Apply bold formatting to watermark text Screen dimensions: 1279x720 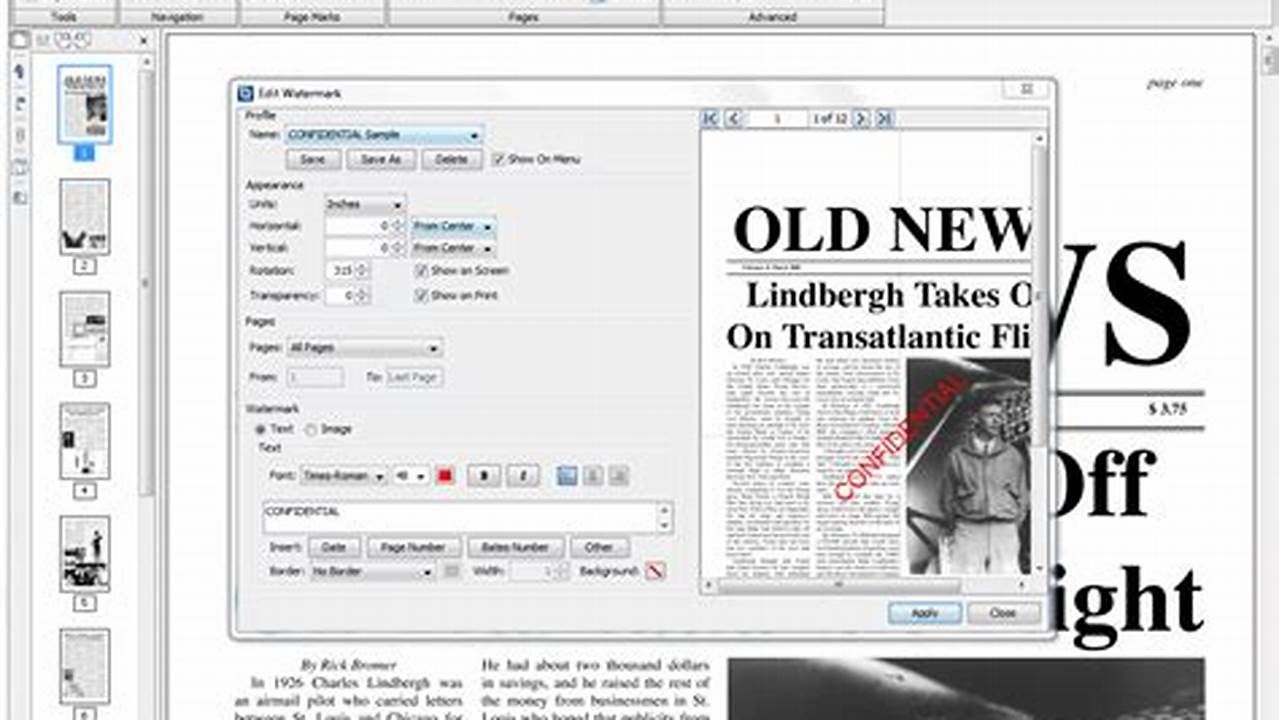click(485, 477)
